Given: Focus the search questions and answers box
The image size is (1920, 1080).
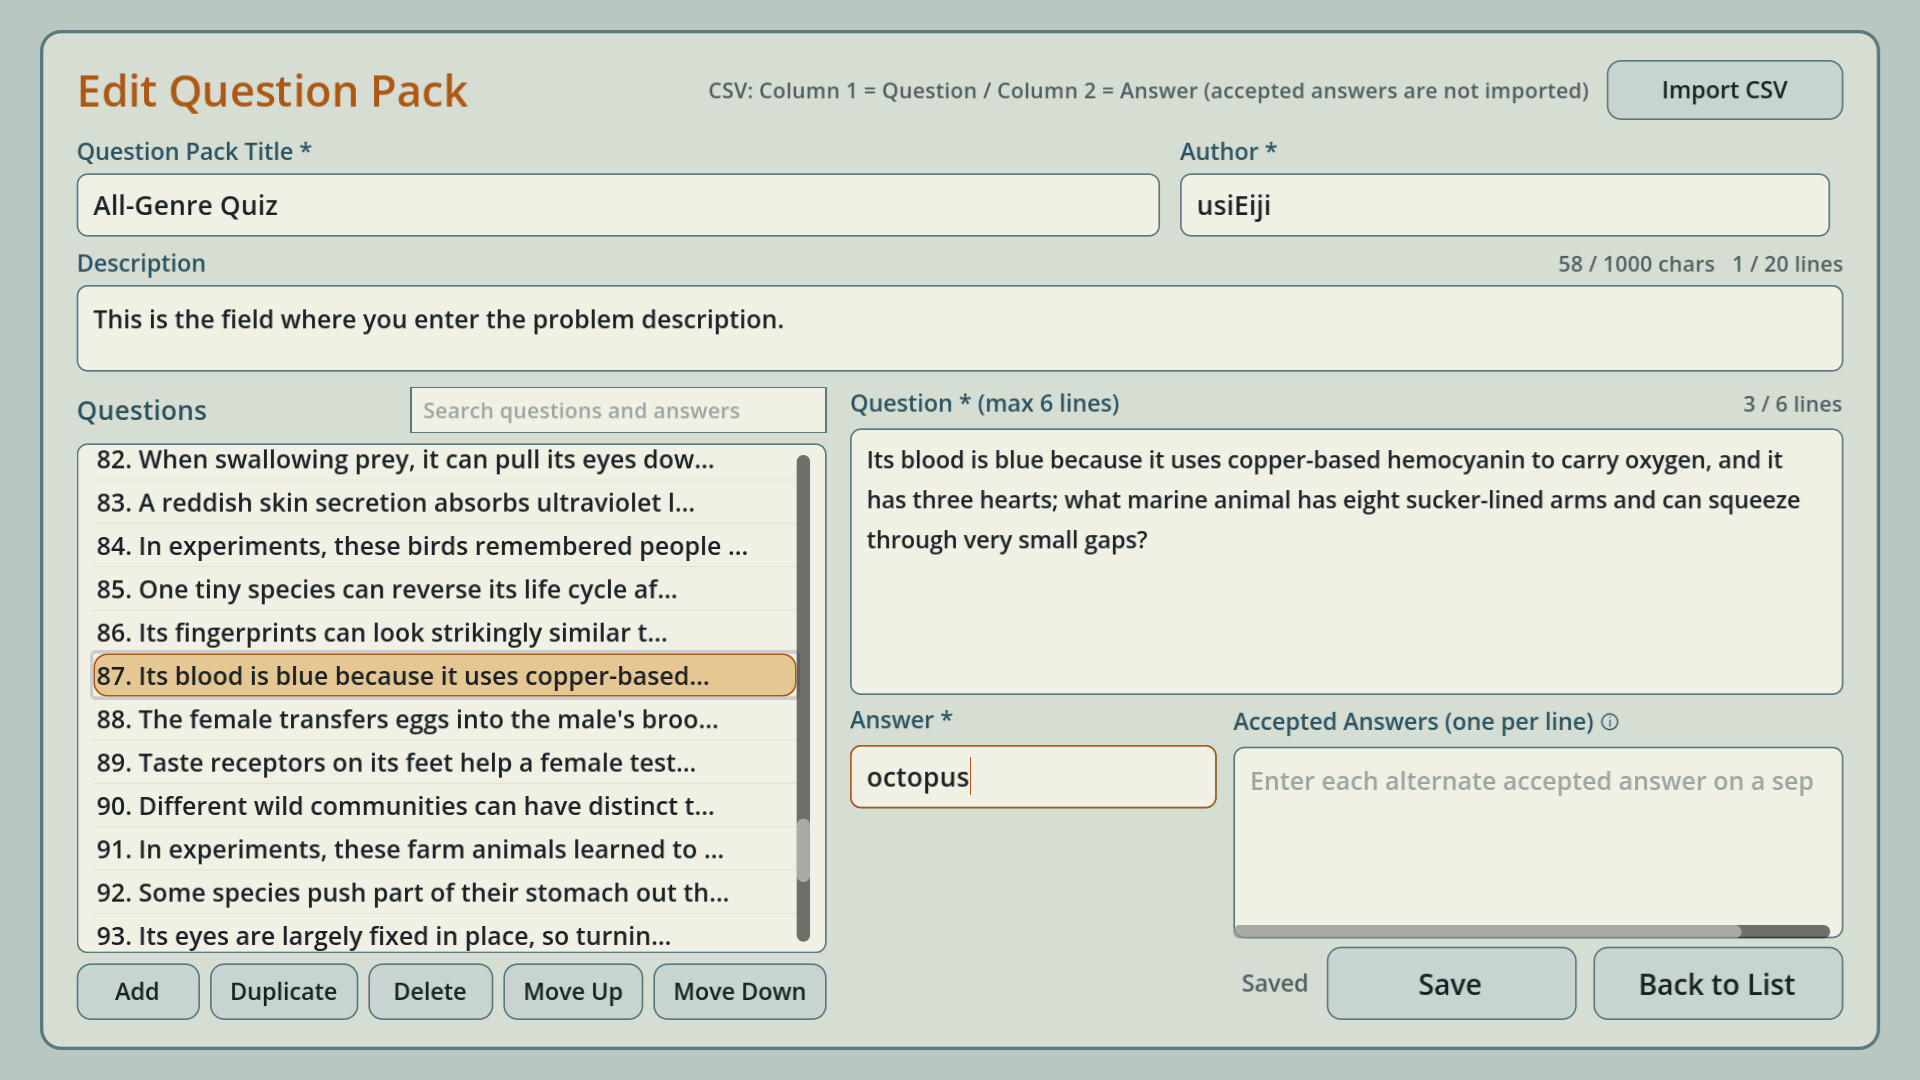Looking at the screenshot, I should (x=618, y=410).
